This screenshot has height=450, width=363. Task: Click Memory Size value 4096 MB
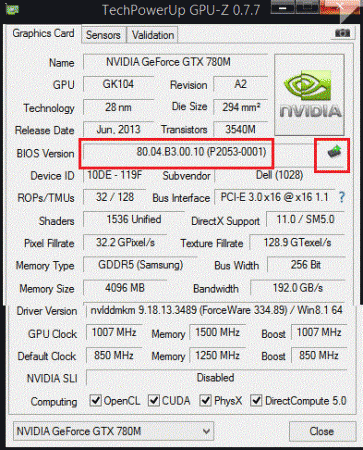click(x=125, y=288)
